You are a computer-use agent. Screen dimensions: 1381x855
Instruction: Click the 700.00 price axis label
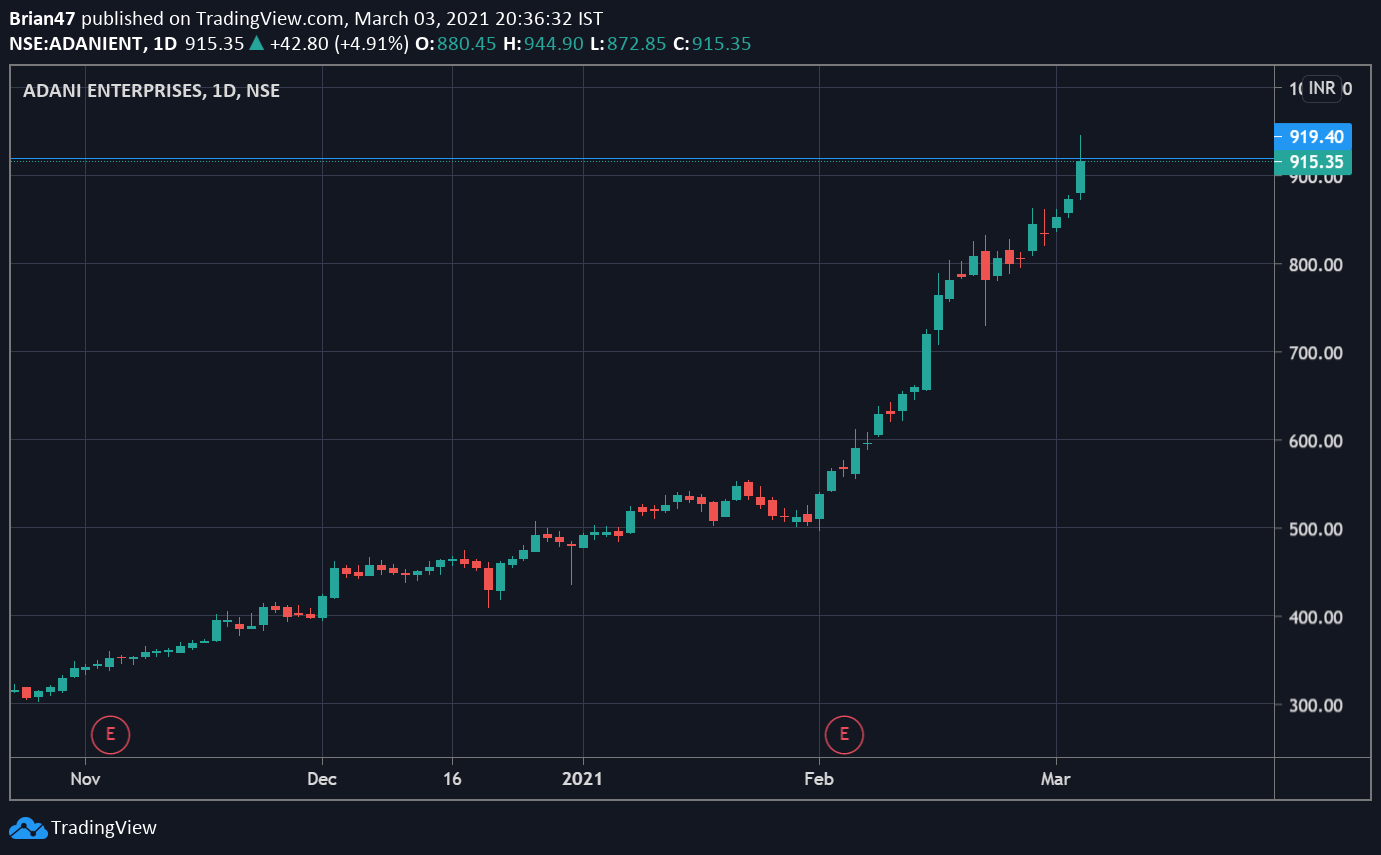pyautogui.click(x=1315, y=353)
